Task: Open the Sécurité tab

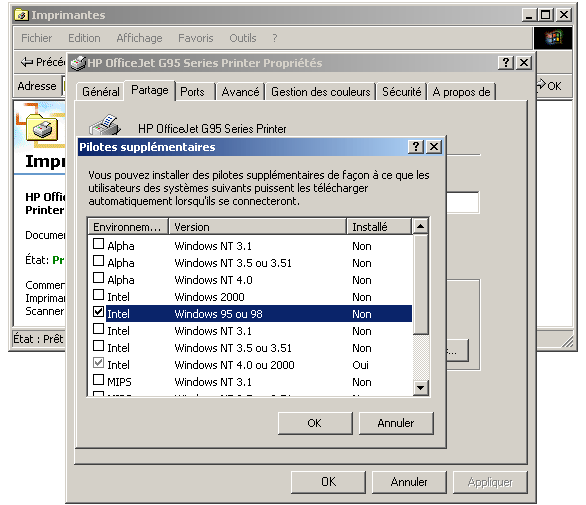Action: [401, 92]
